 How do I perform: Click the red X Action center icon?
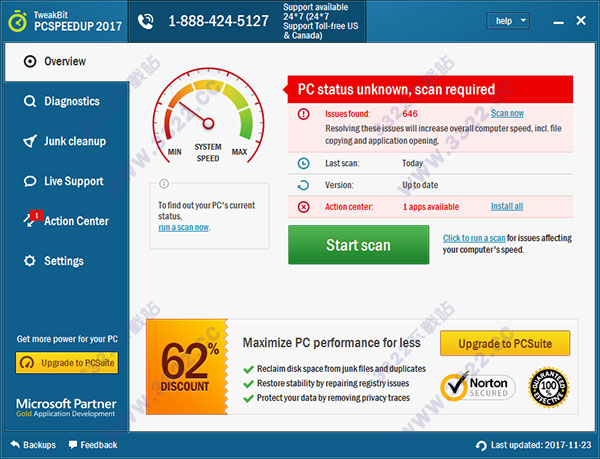303,207
